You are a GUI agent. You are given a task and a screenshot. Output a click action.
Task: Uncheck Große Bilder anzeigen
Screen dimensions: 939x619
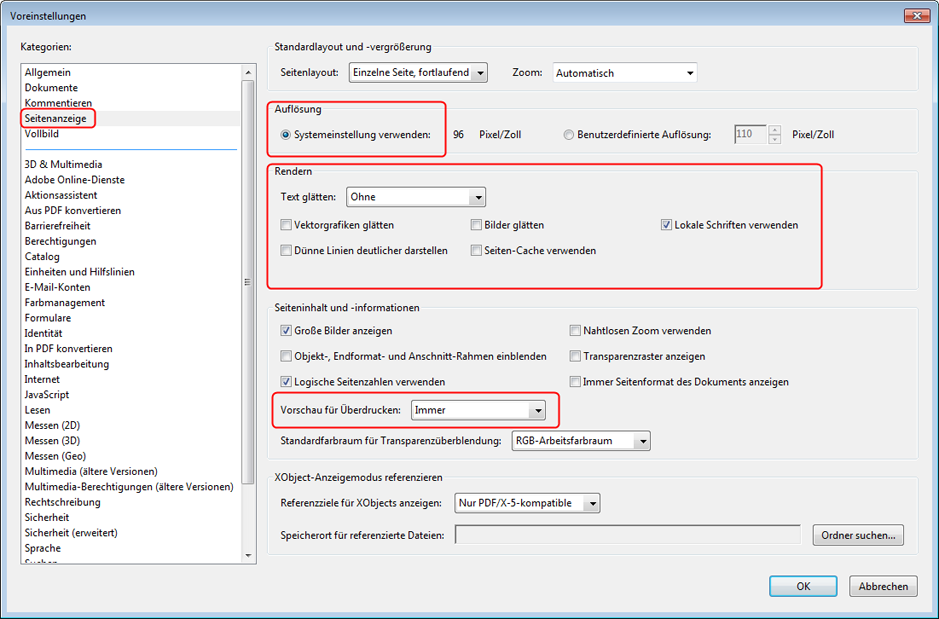tap(286, 330)
